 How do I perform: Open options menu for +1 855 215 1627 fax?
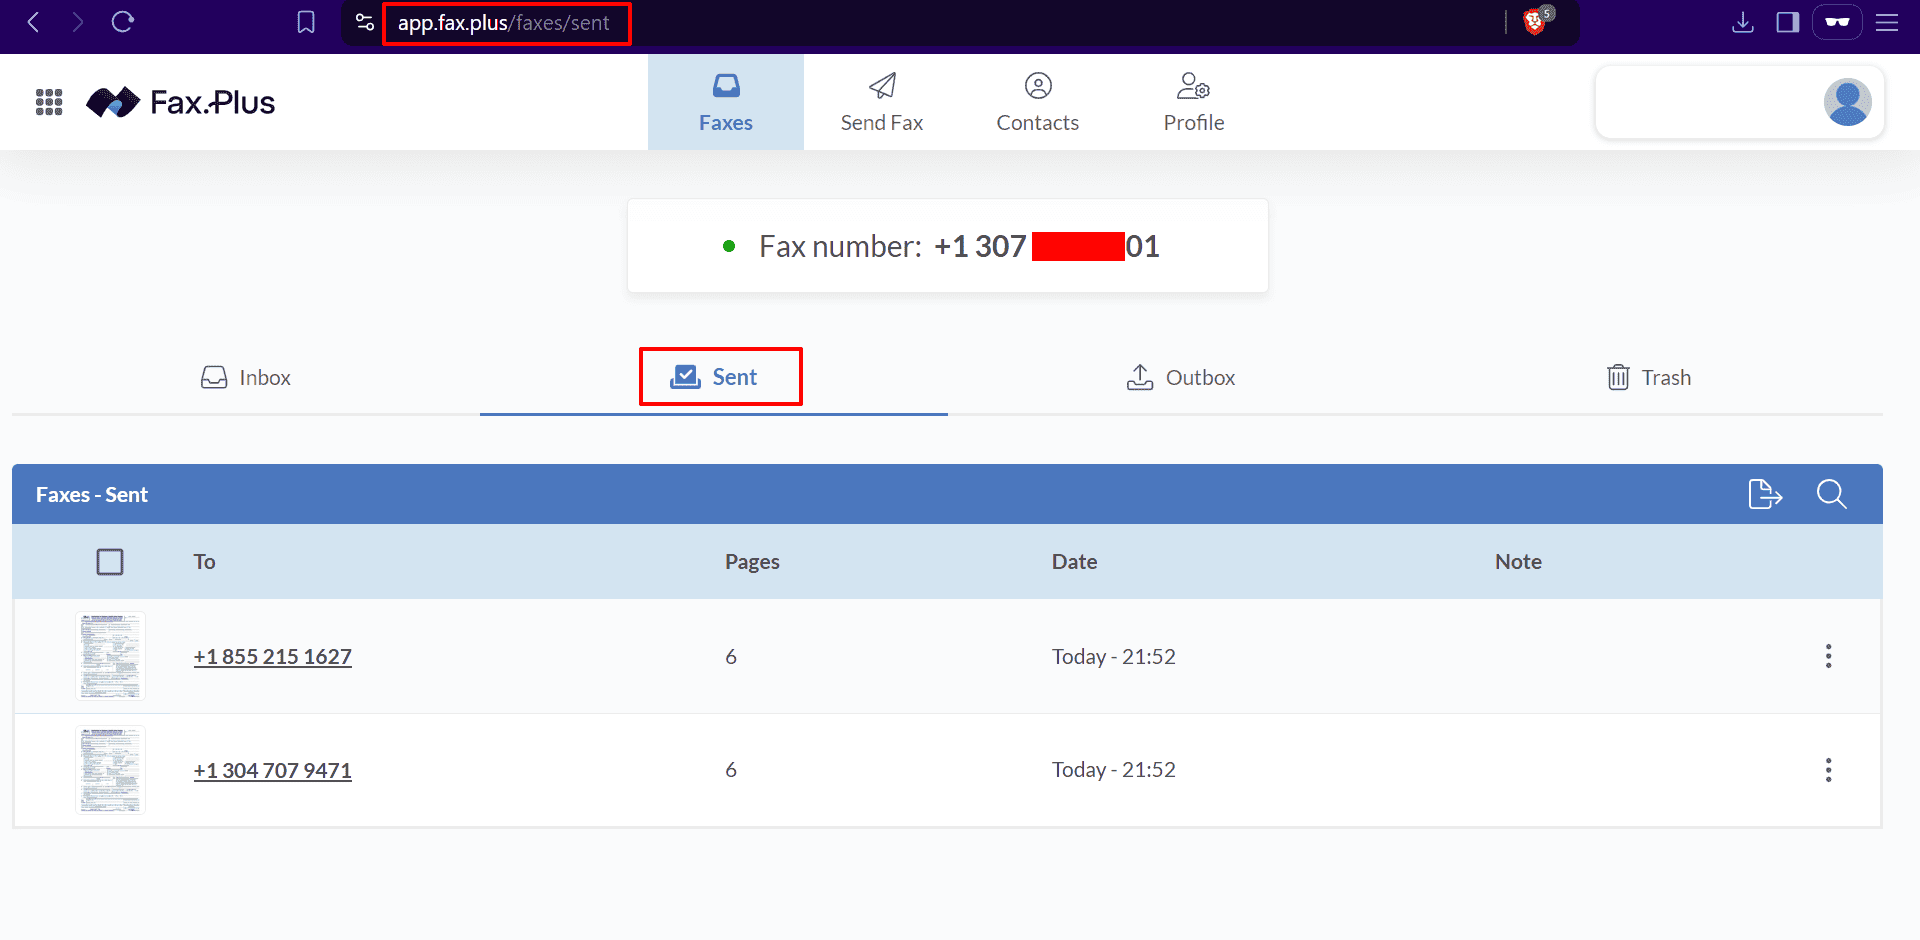point(1828,656)
